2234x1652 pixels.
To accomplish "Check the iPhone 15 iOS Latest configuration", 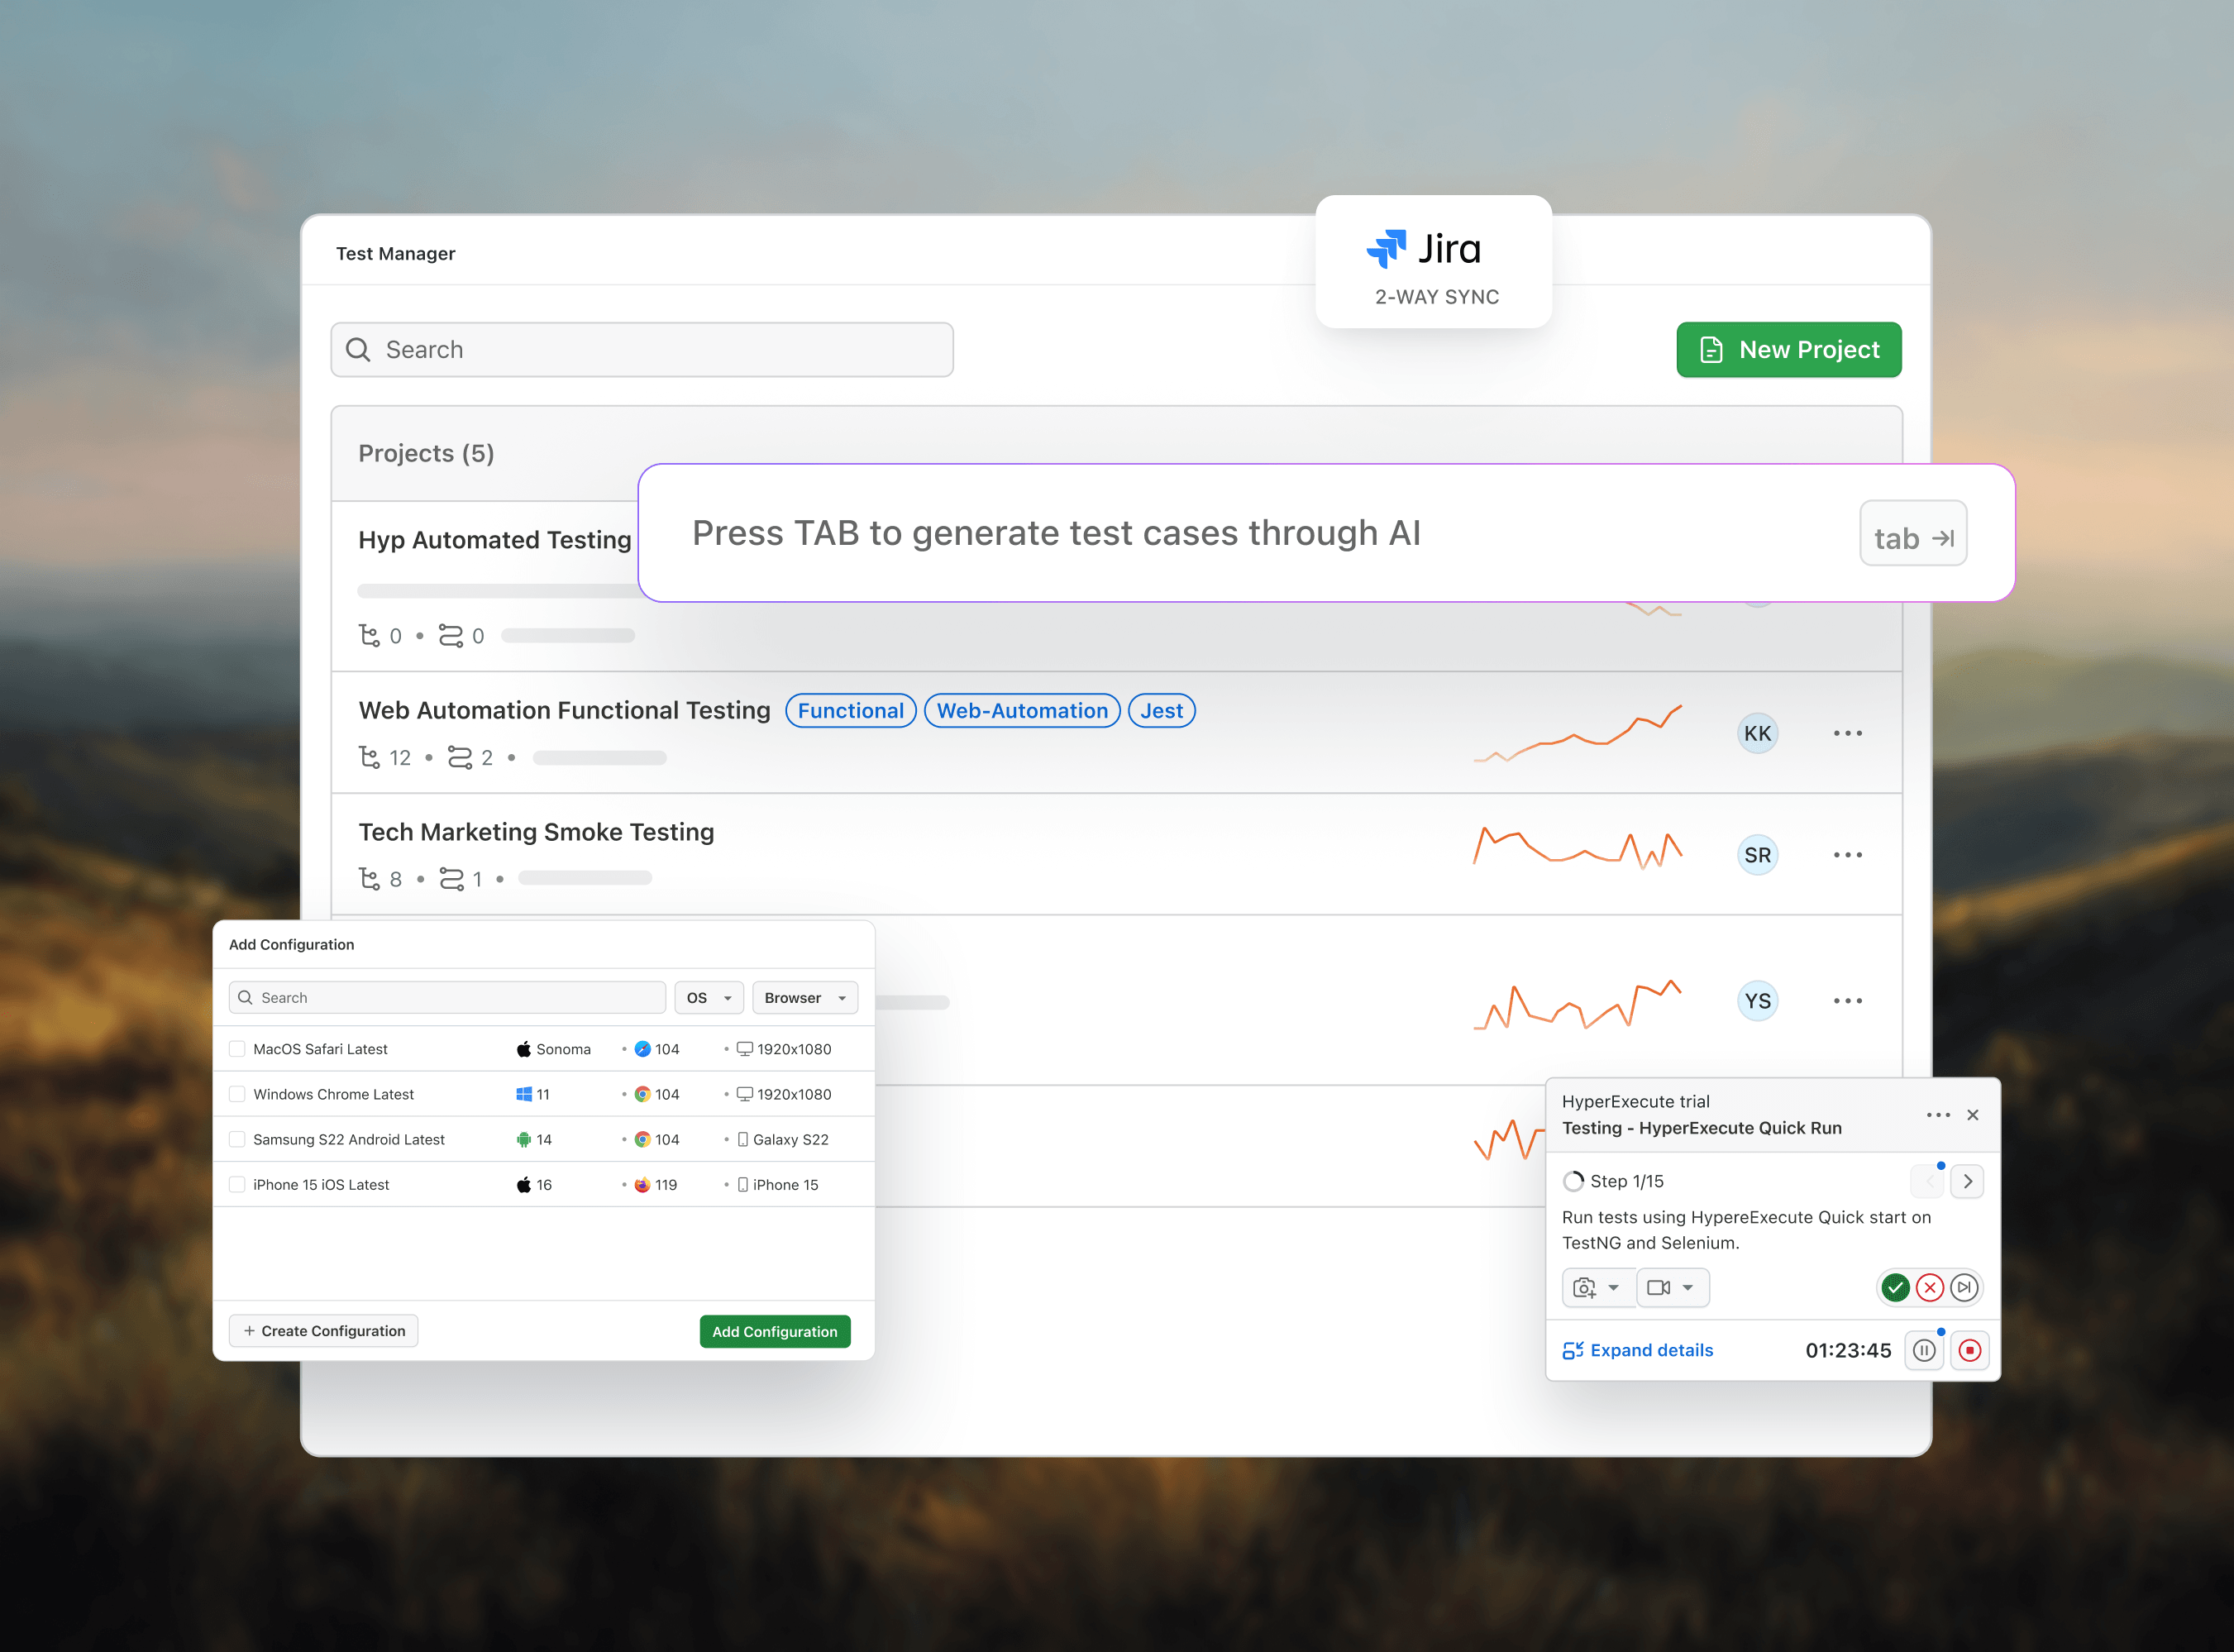I will point(237,1184).
